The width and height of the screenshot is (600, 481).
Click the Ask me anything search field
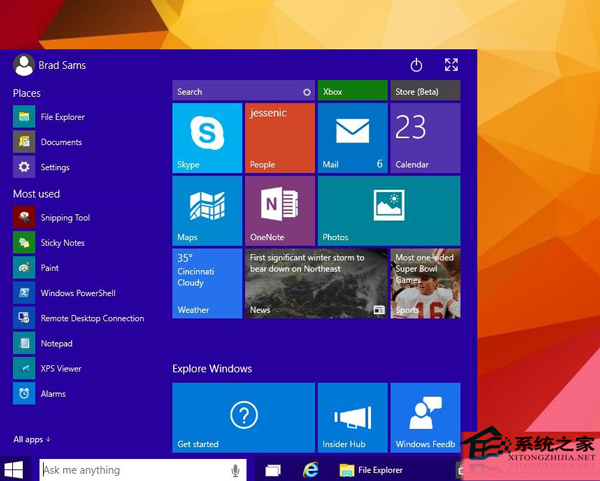click(x=130, y=470)
